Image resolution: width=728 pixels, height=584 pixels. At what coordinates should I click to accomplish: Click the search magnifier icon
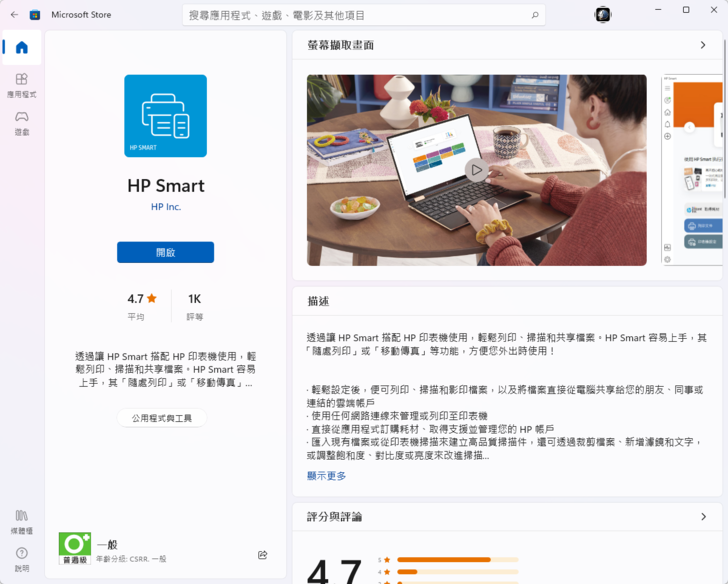coord(535,15)
